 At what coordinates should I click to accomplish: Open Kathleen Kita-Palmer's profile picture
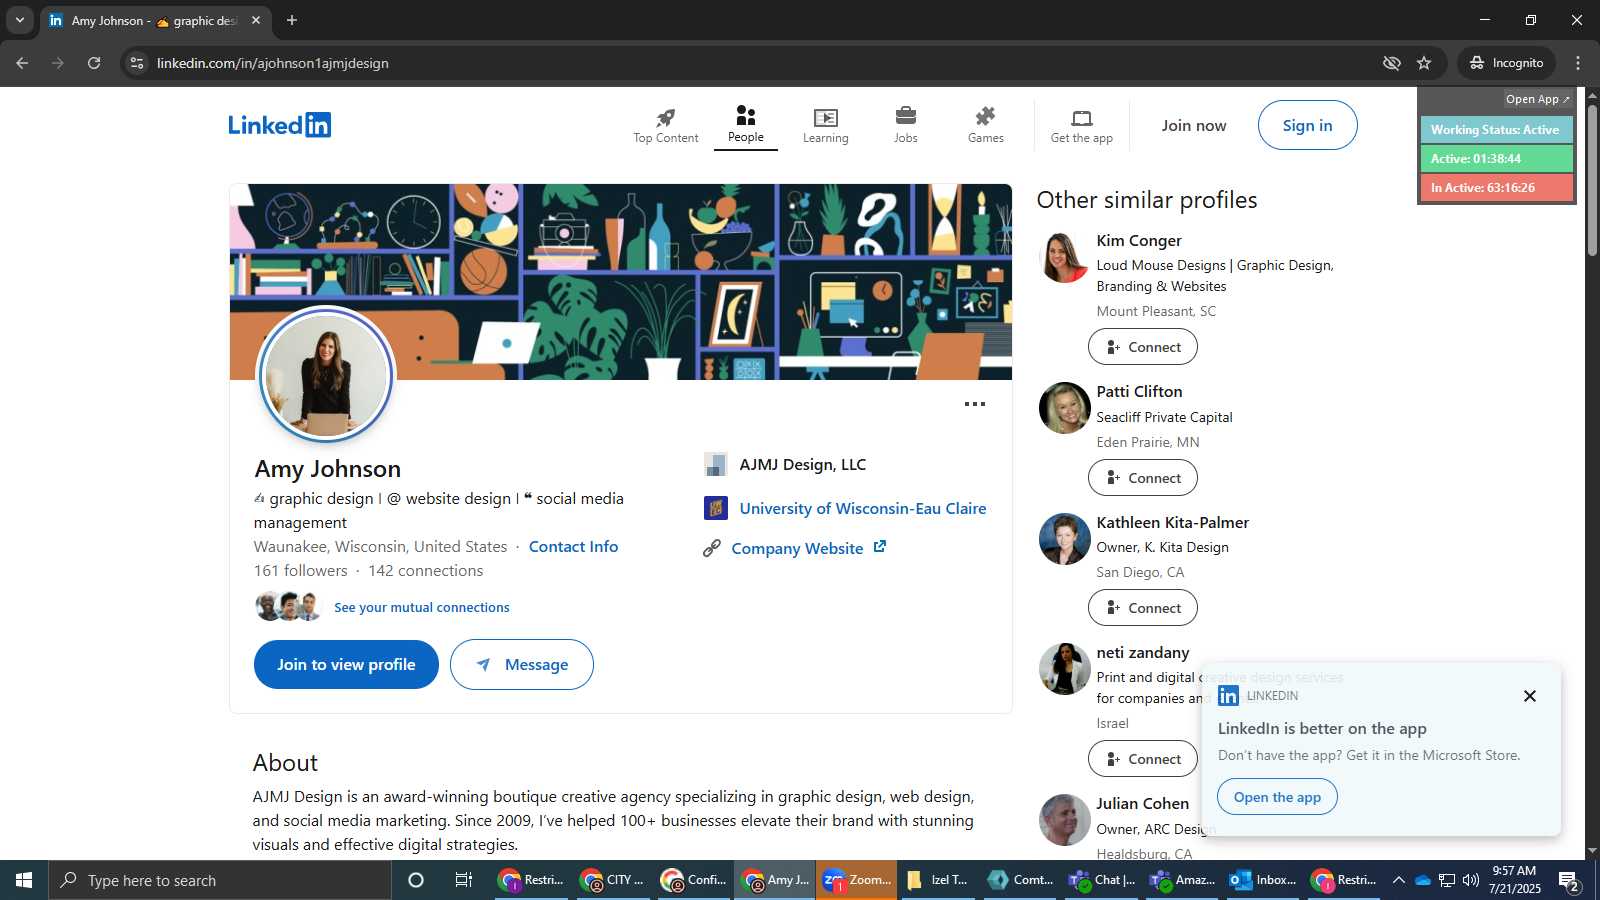[1064, 539]
